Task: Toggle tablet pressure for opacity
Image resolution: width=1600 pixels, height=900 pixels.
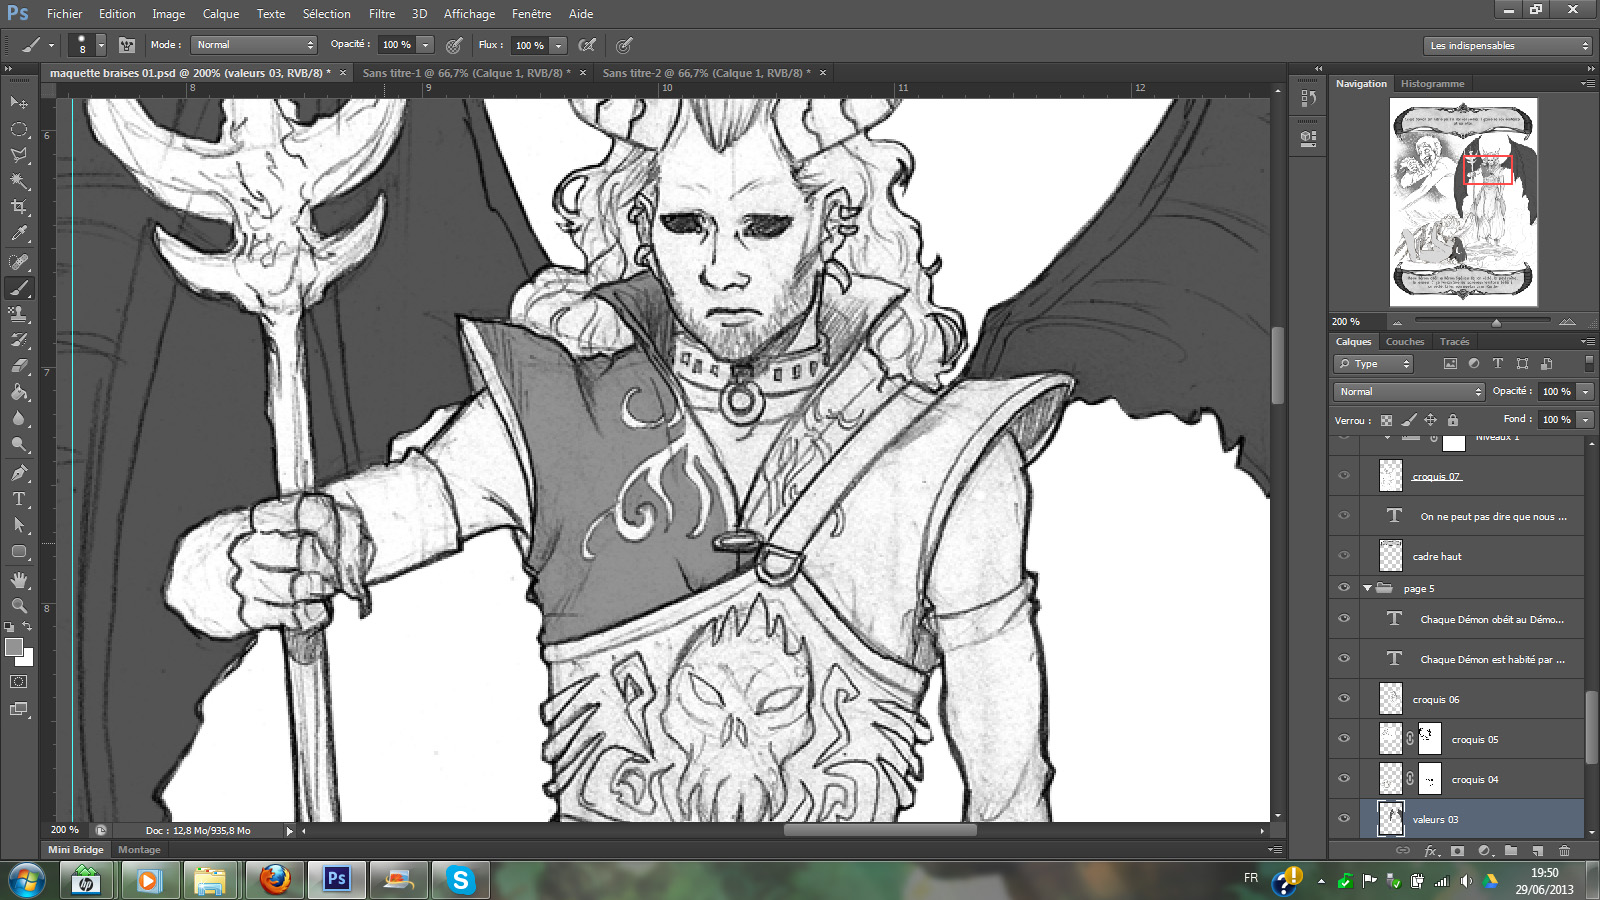Action: (x=454, y=45)
